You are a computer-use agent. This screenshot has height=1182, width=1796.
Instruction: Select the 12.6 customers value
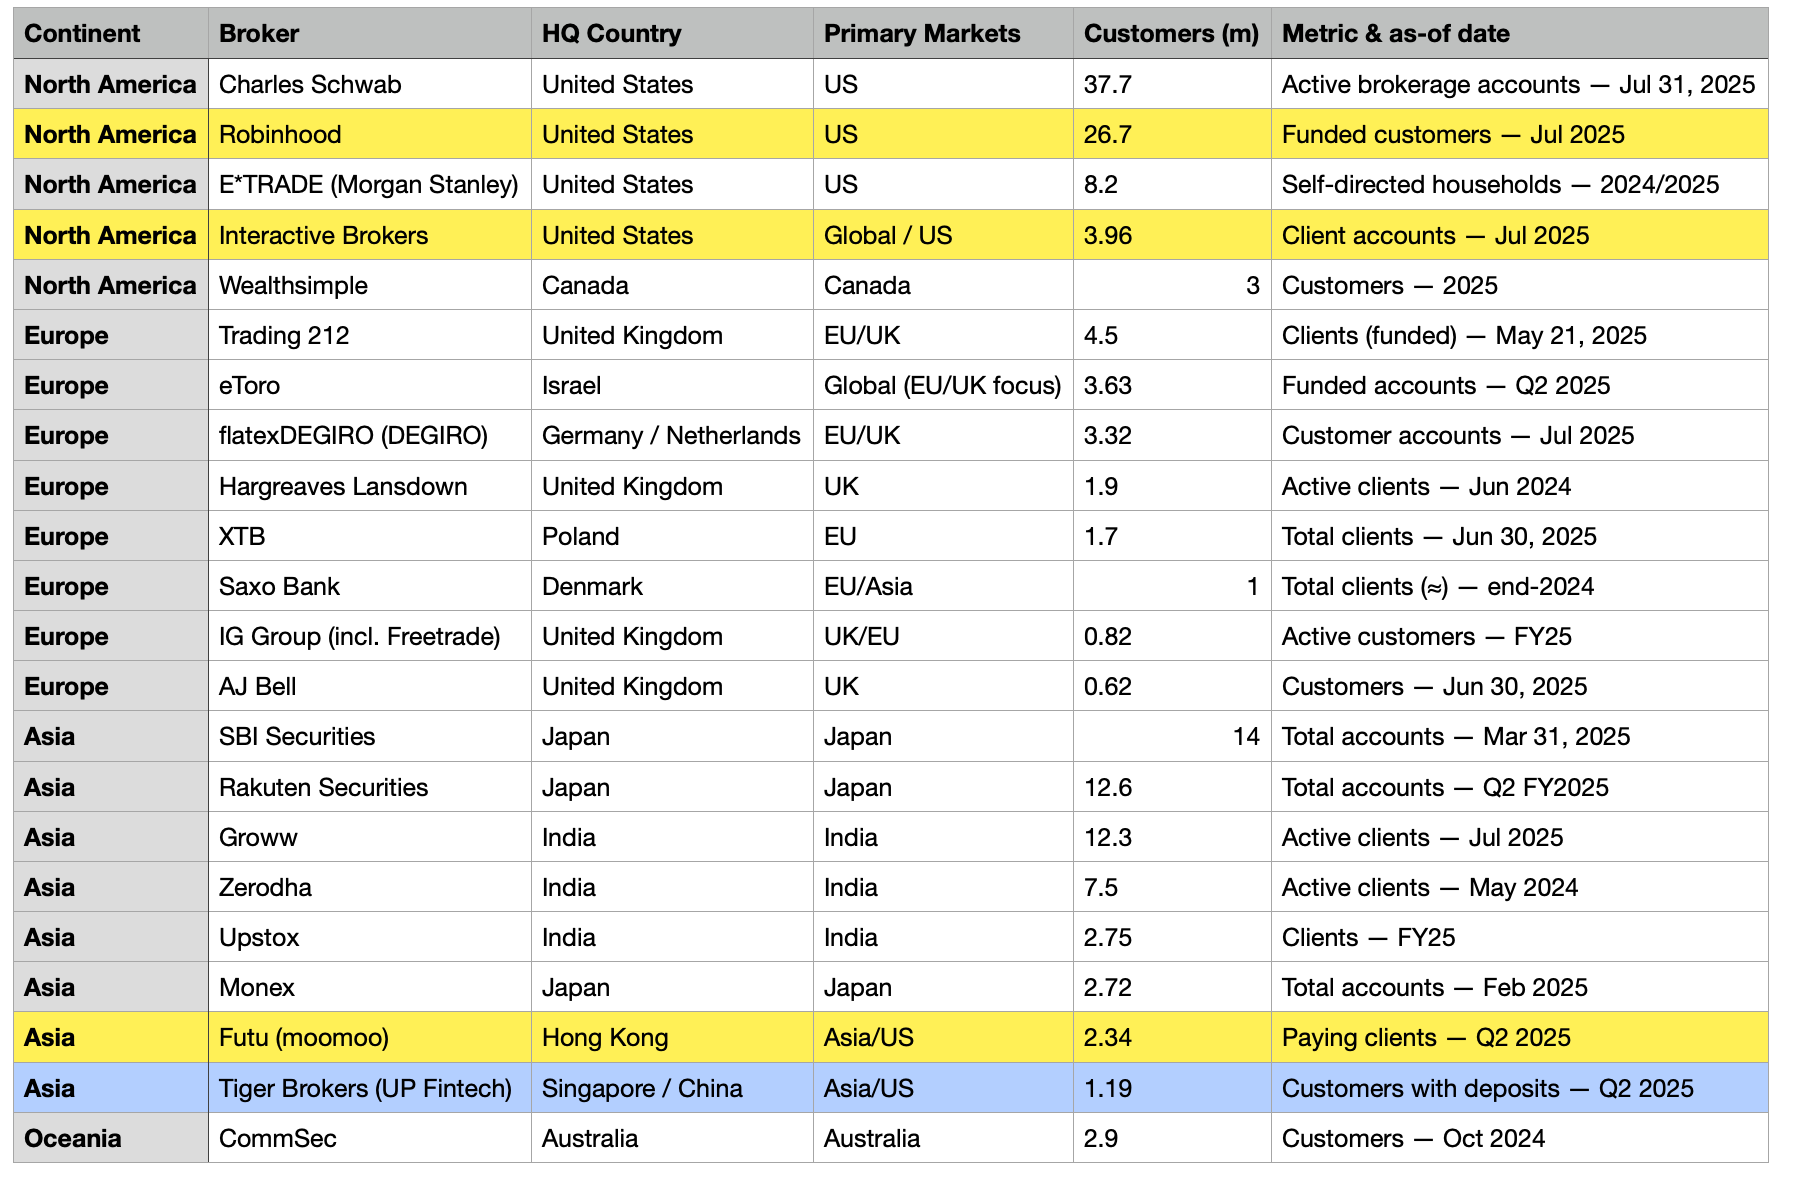pos(1172,787)
